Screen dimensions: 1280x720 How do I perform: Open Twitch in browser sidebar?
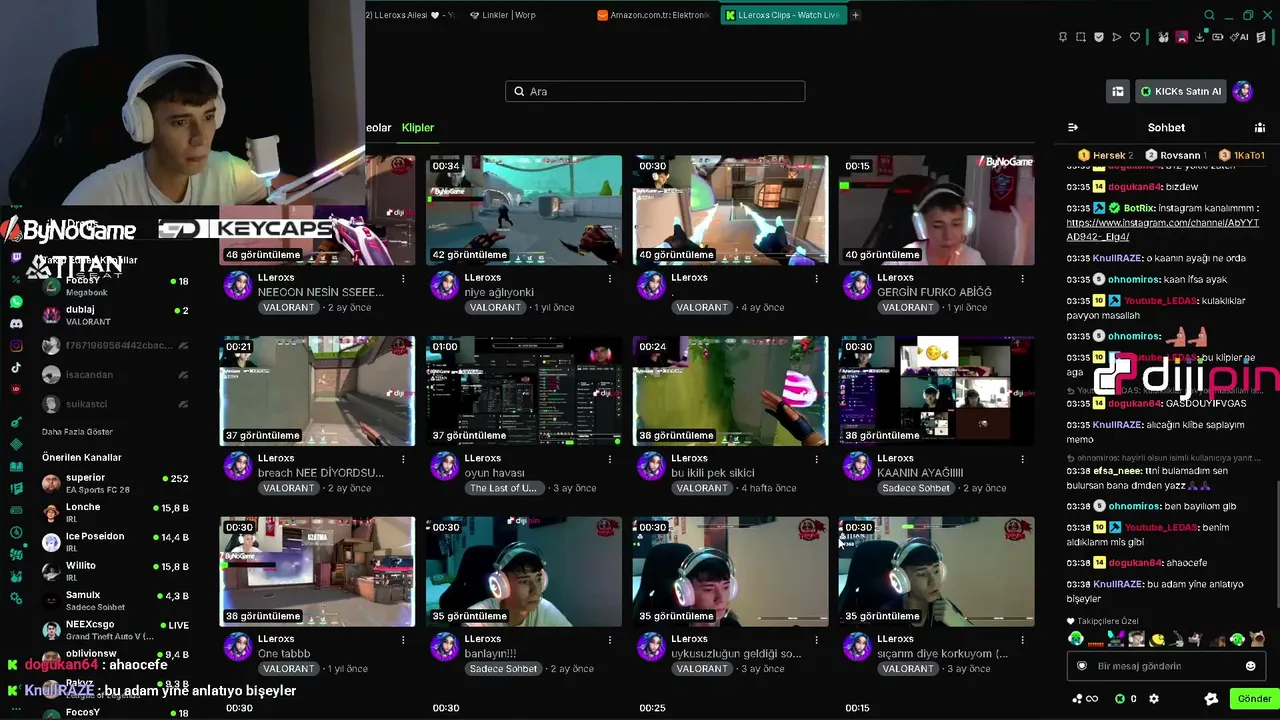coord(16,257)
